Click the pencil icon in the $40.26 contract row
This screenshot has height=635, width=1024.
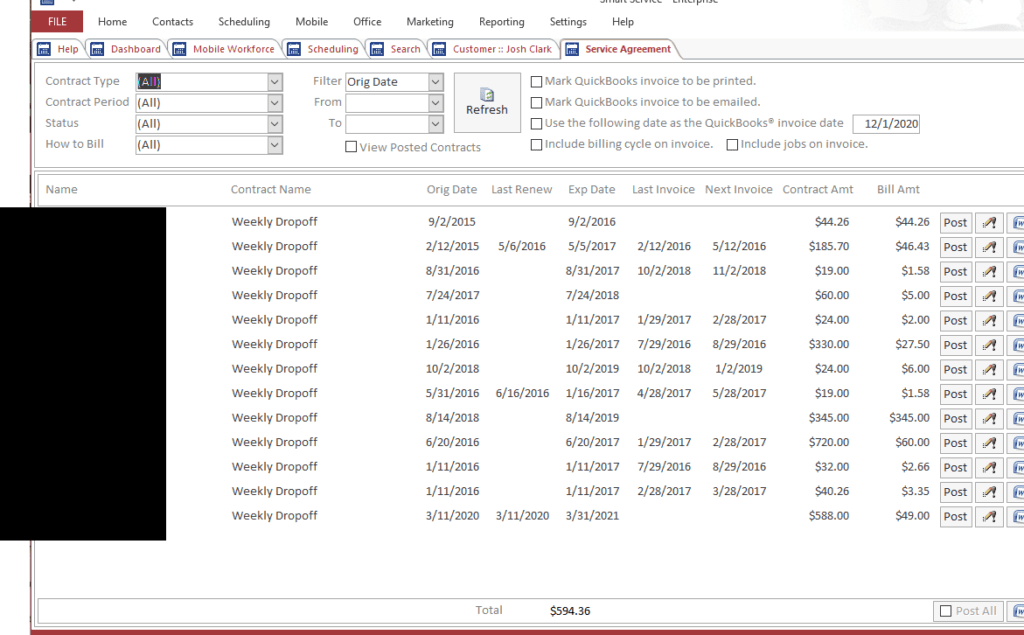[989, 492]
